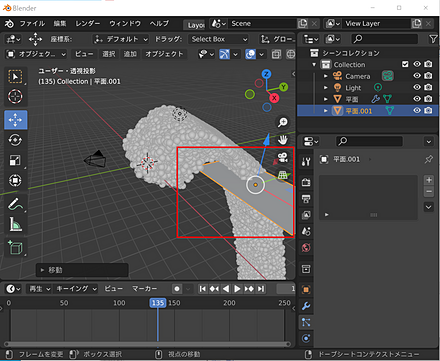This screenshot has width=440, height=361.
Task: Activate the Cursor tool
Action: 15,97
